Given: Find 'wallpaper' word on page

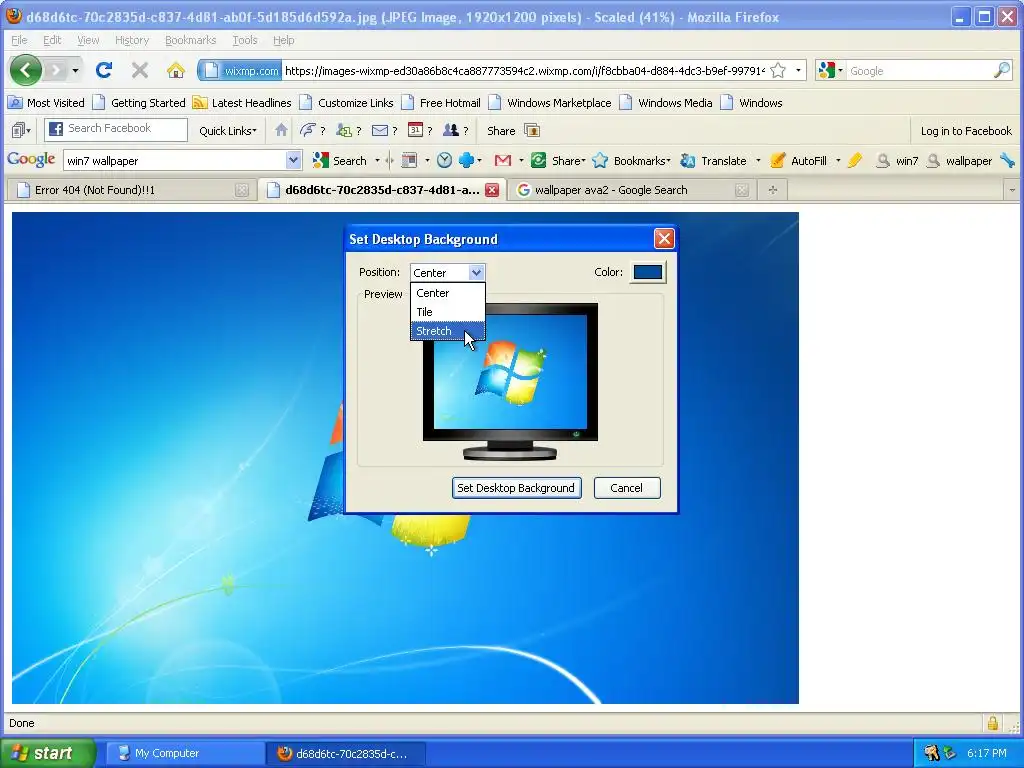Looking at the screenshot, I should click(x=960, y=161).
